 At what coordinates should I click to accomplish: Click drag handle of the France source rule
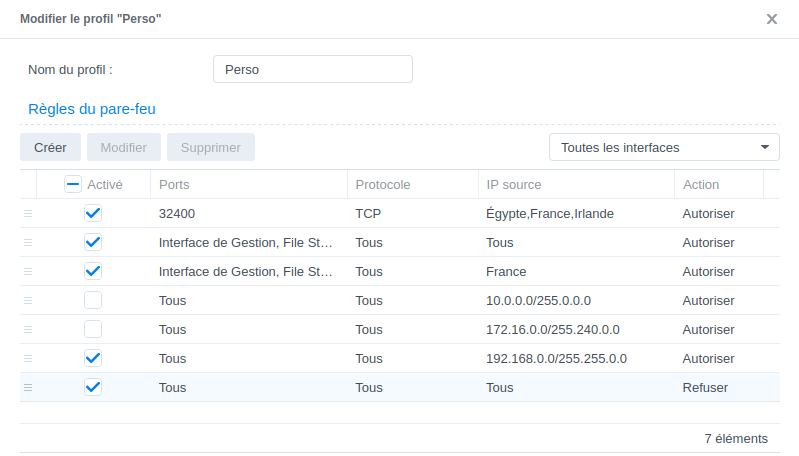28,272
